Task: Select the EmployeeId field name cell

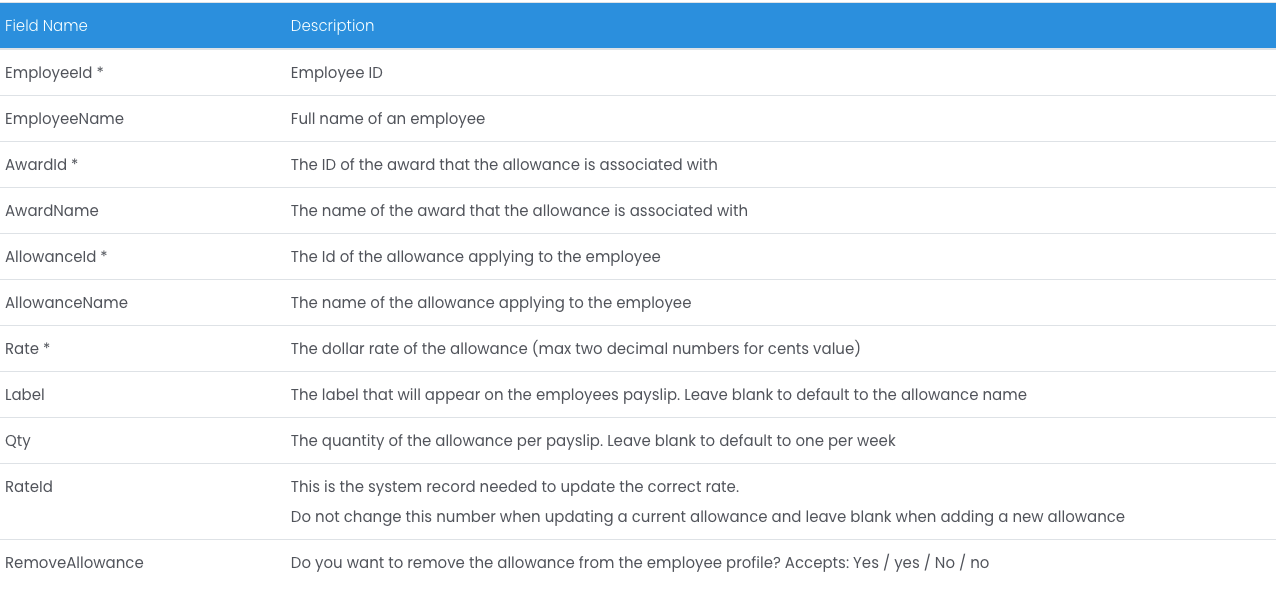Action: point(54,73)
